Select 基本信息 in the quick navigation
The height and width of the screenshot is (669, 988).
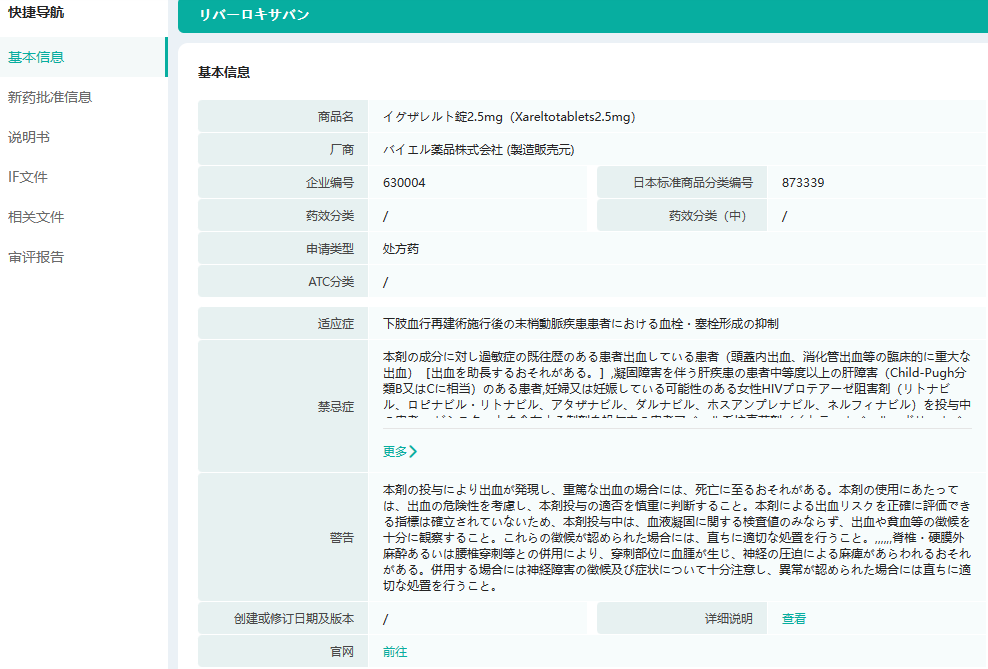pos(36,57)
